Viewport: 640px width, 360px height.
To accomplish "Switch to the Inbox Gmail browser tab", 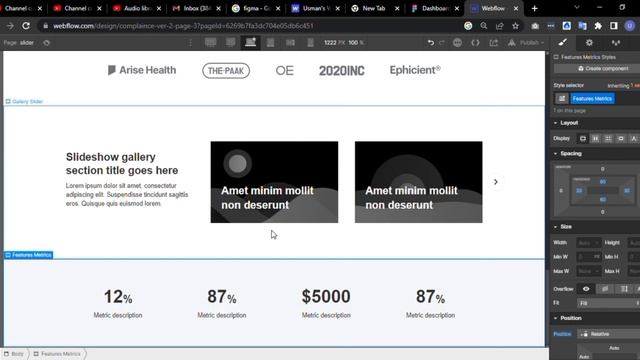I will 196,8.
